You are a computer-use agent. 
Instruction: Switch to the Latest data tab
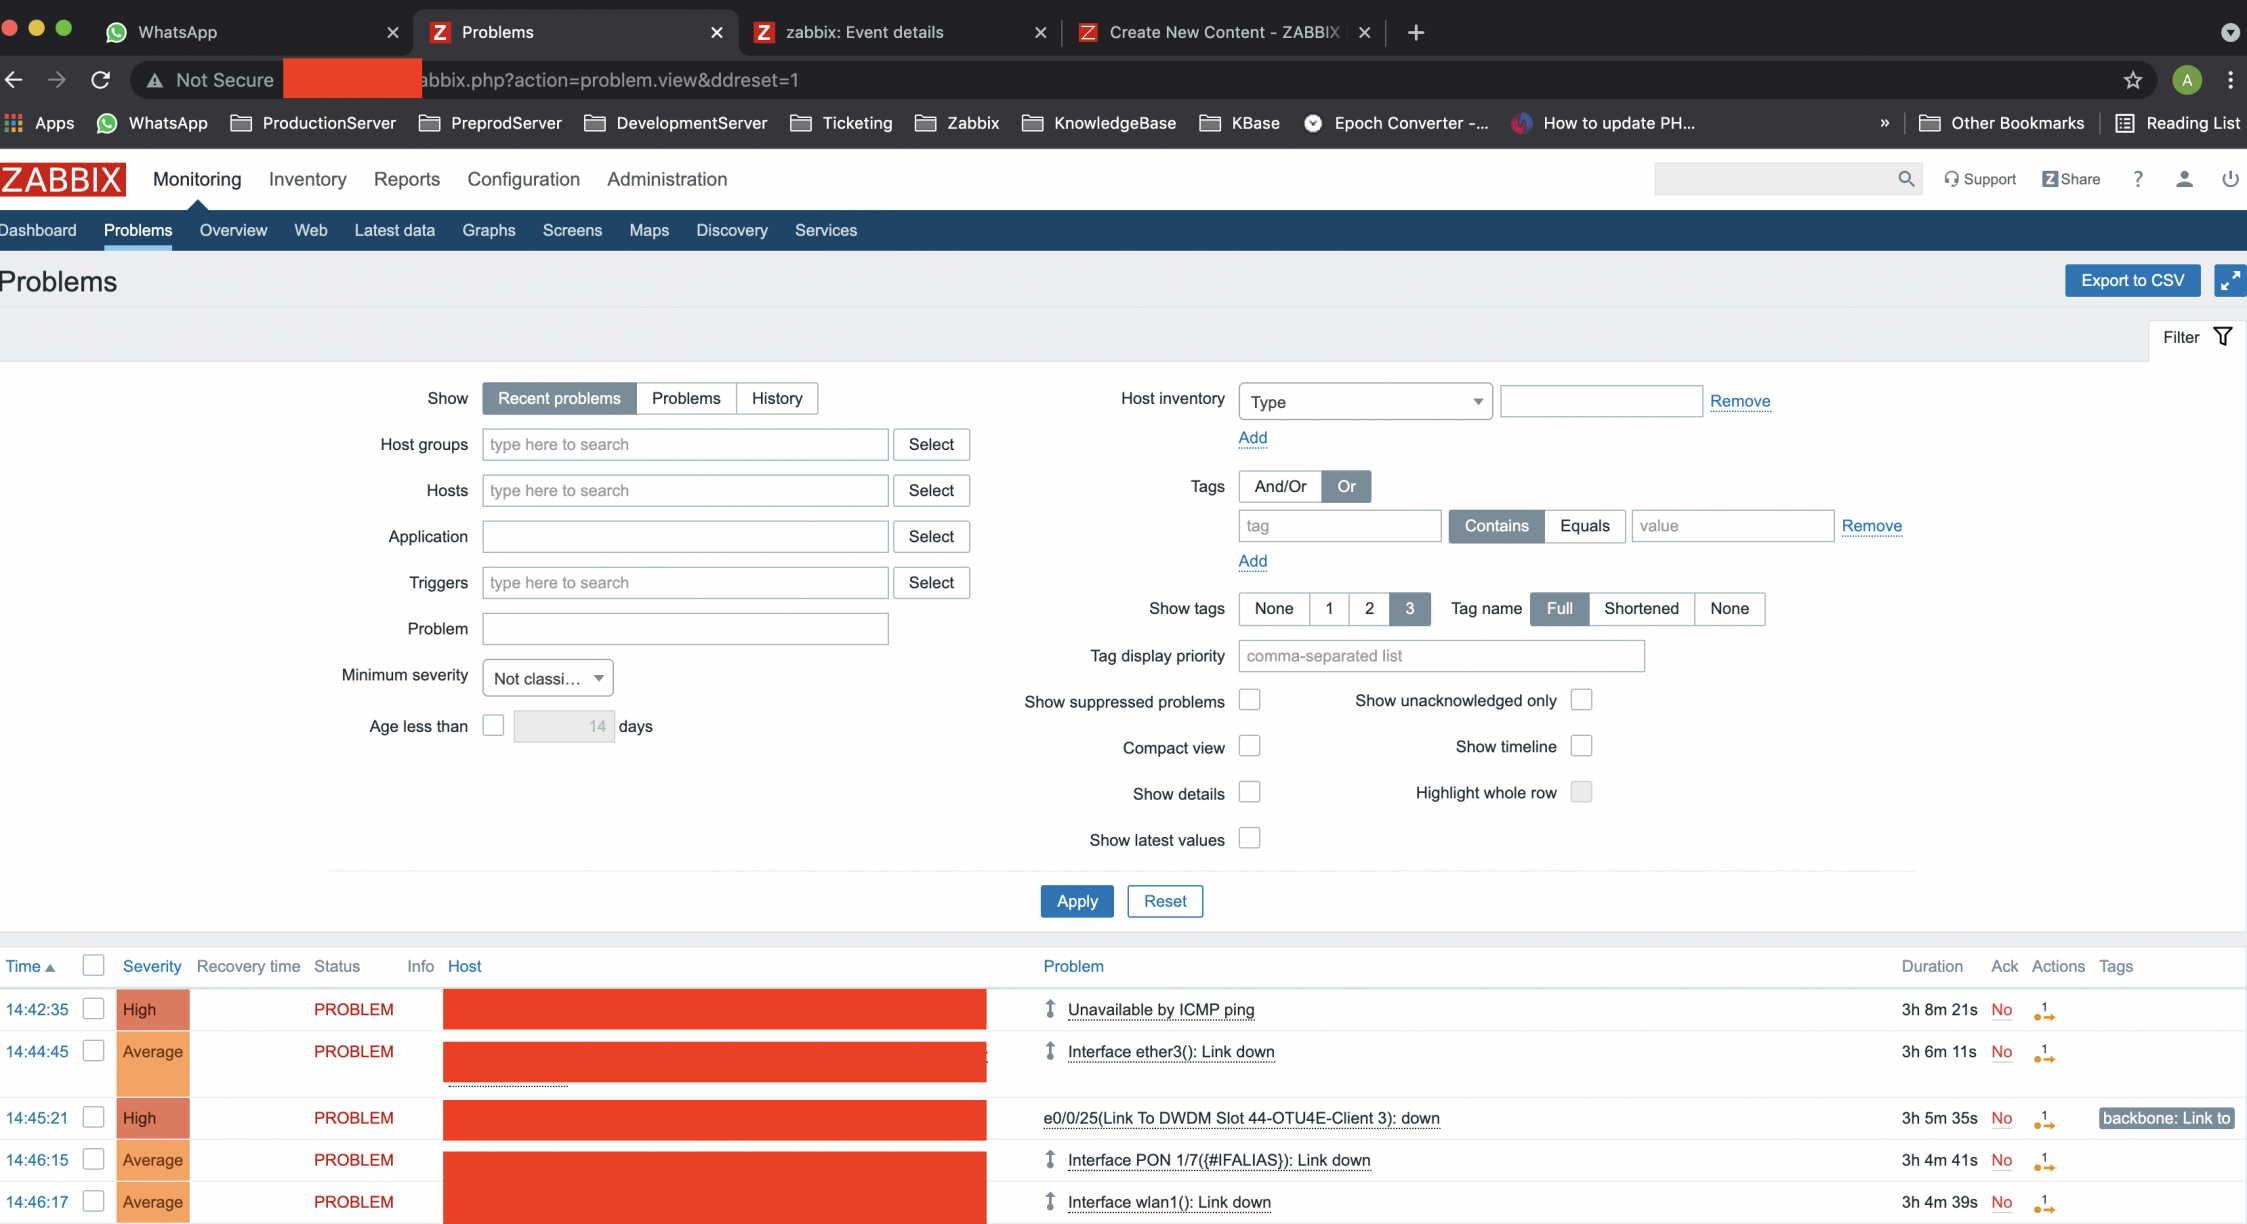[x=394, y=230]
